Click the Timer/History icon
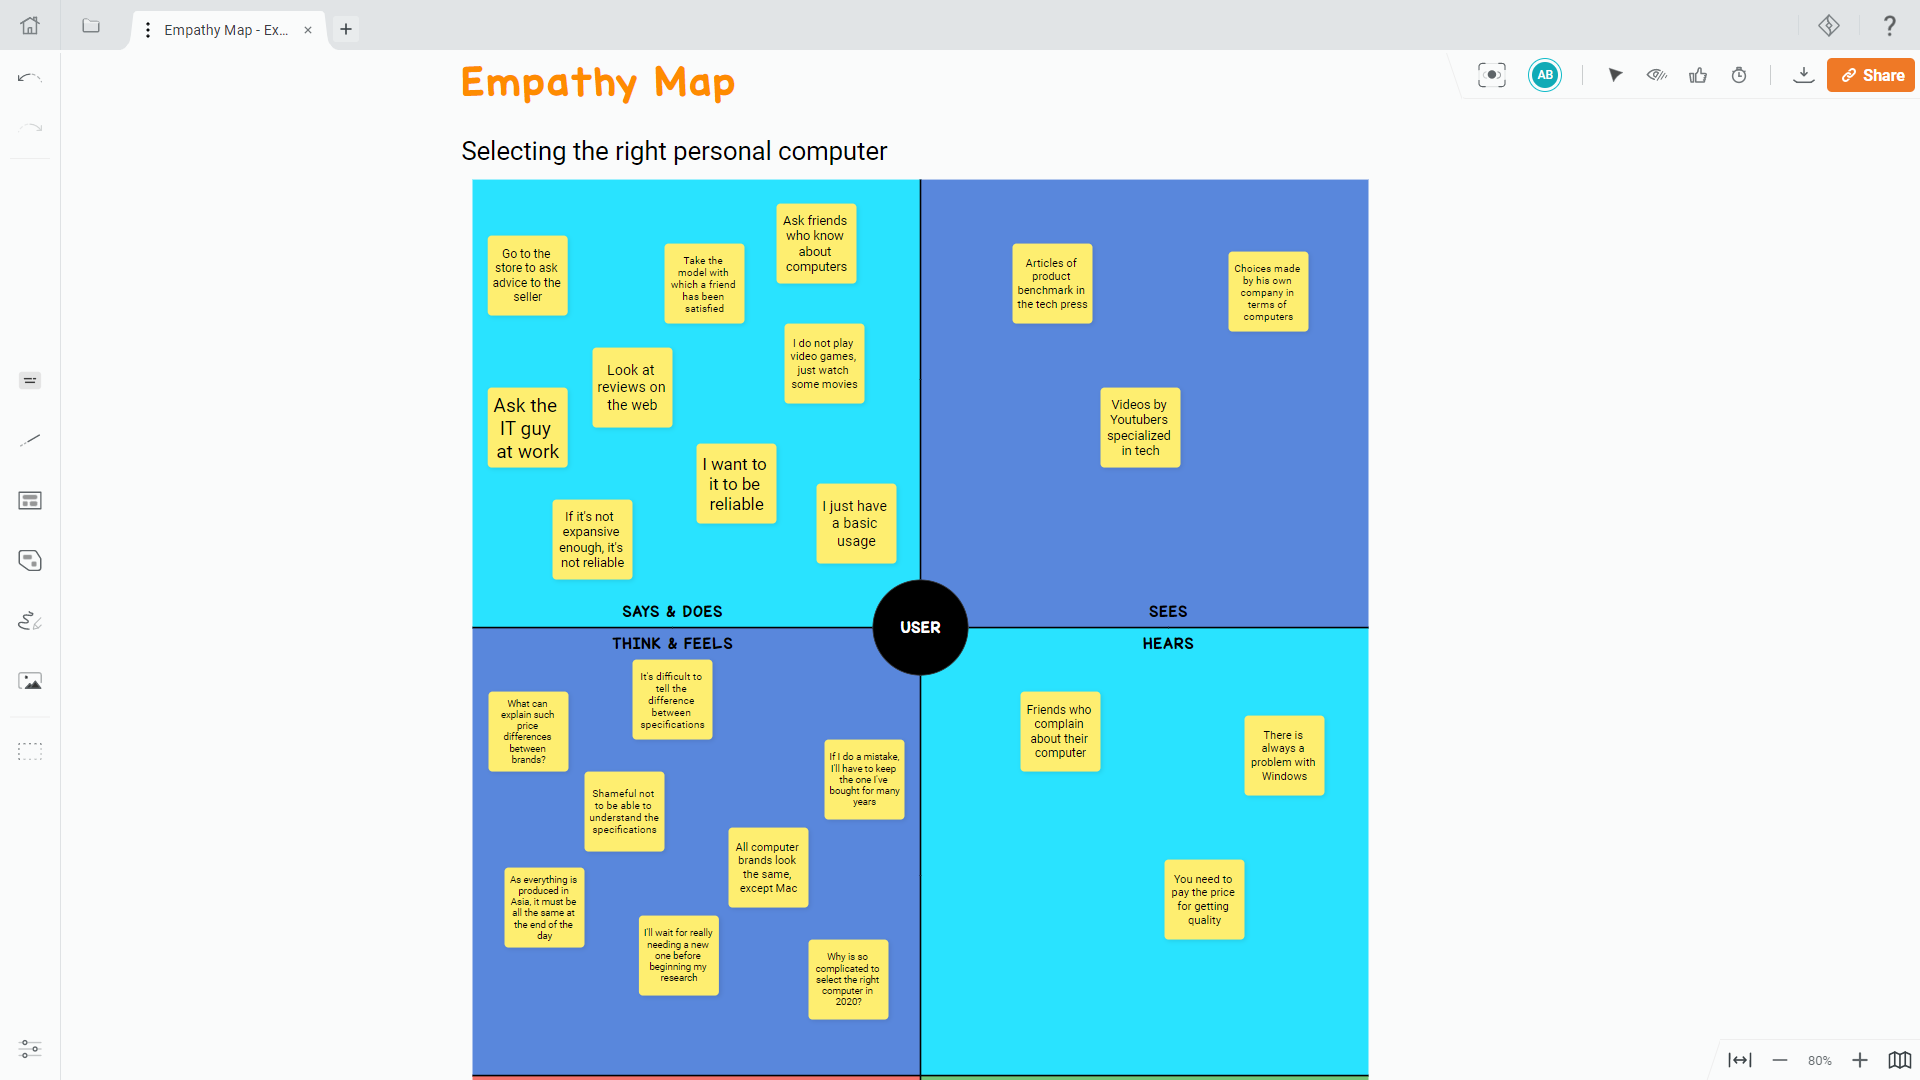 click(1739, 74)
